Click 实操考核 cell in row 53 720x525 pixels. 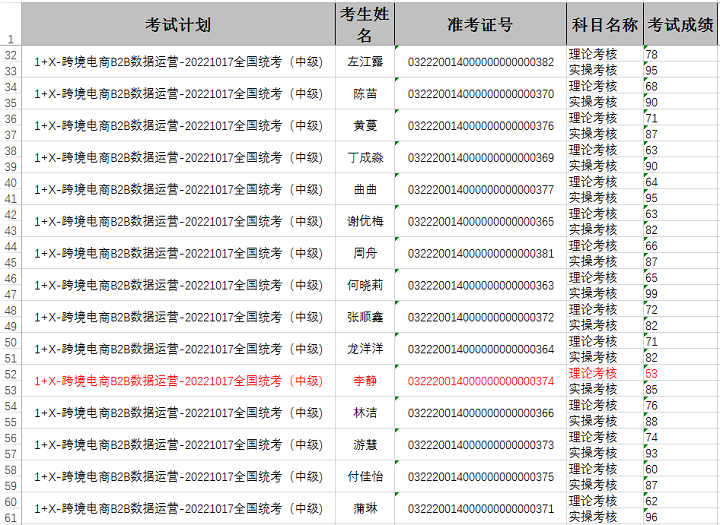tap(605, 389)
